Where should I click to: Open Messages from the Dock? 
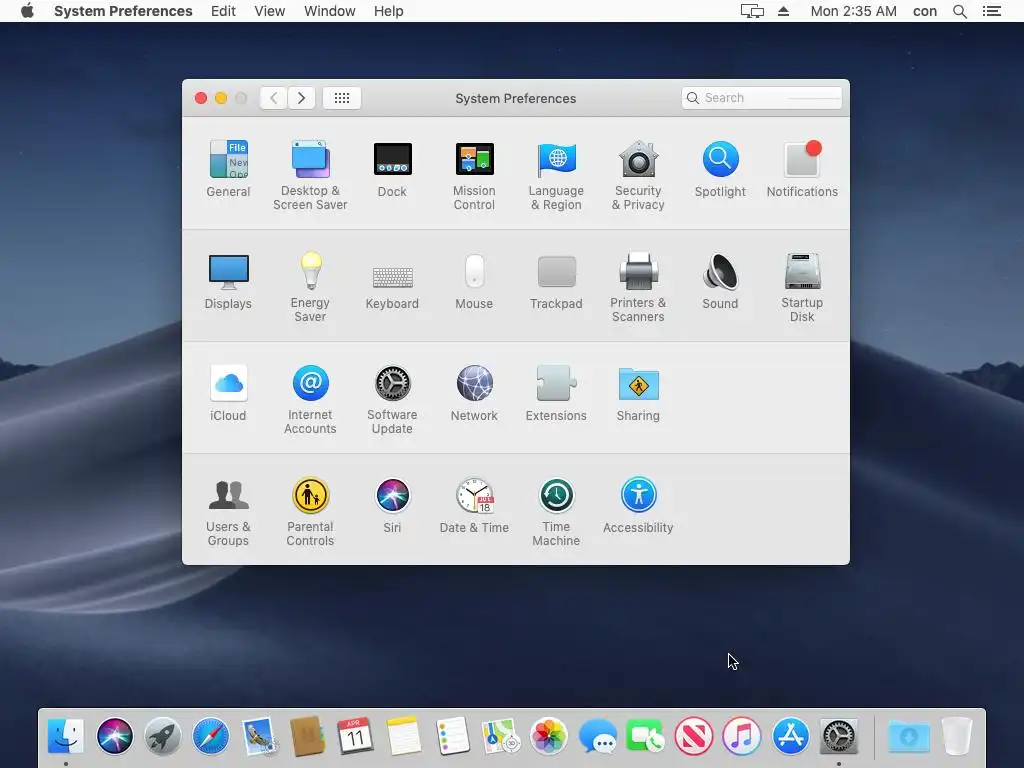click(x=597, y=736)
